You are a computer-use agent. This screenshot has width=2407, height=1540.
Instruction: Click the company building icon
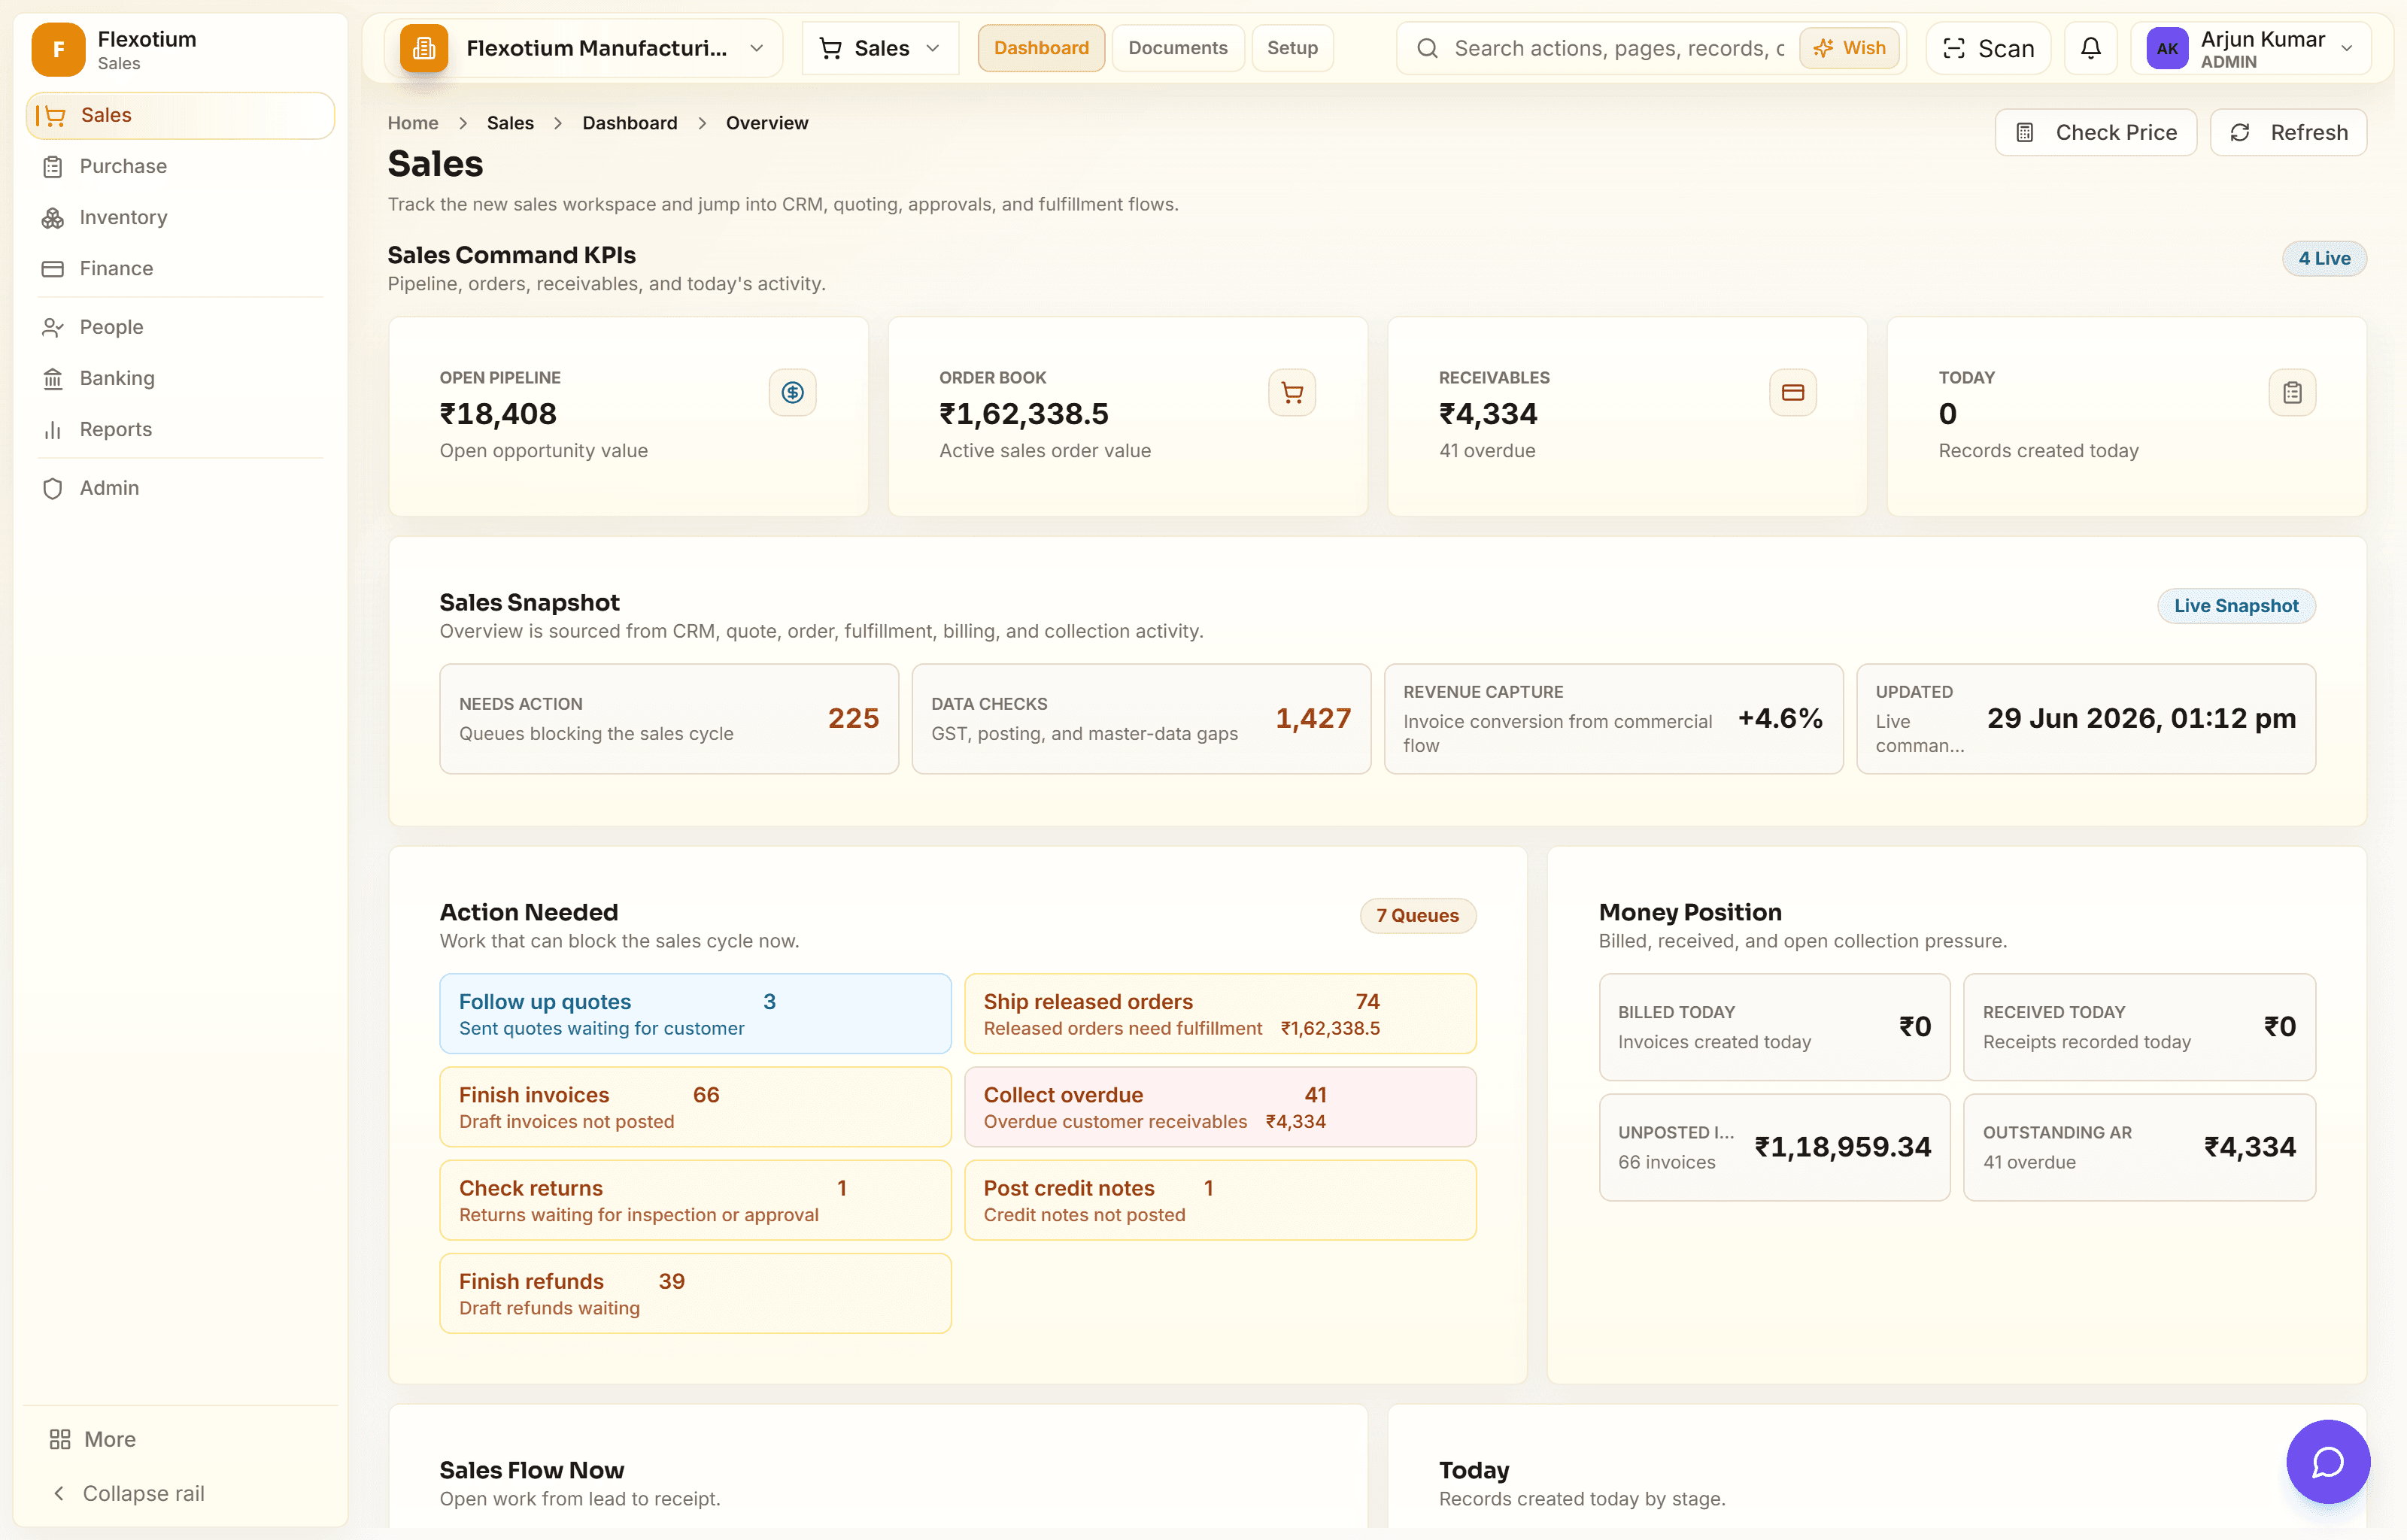click(424, 48)
